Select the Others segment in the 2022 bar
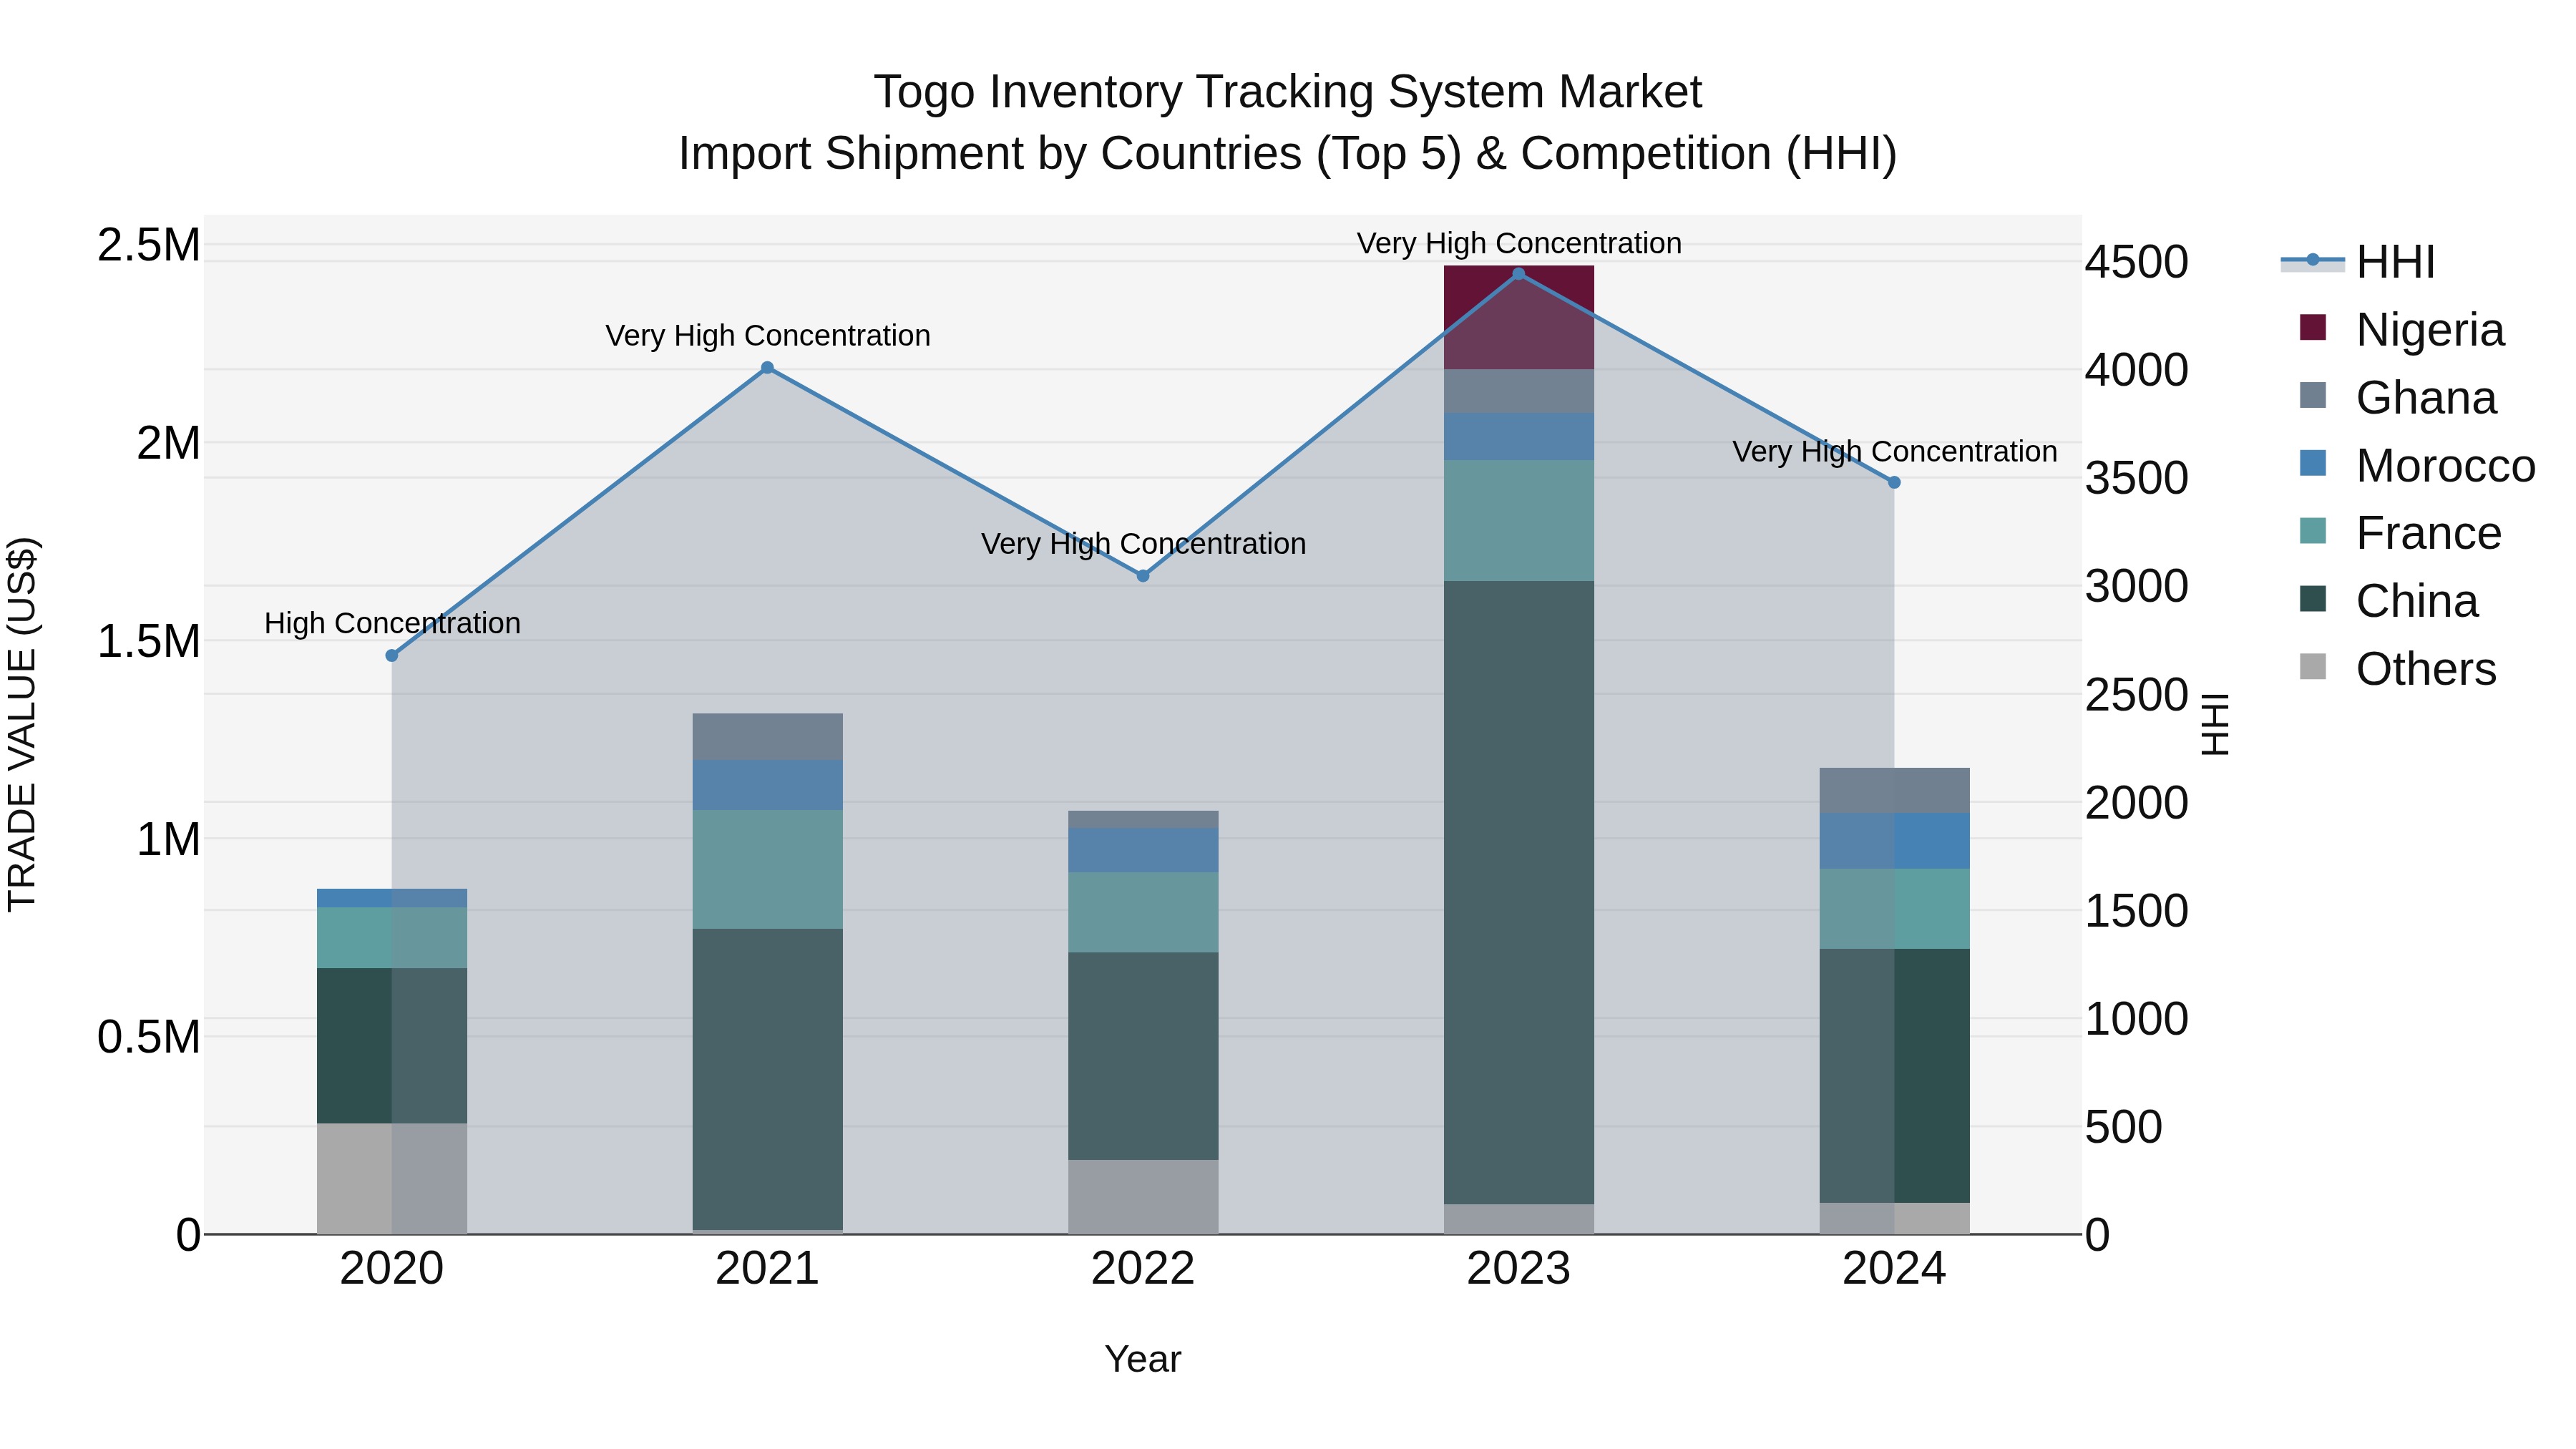This screenshot has width=2576, height=1449. (1143, 1197)
